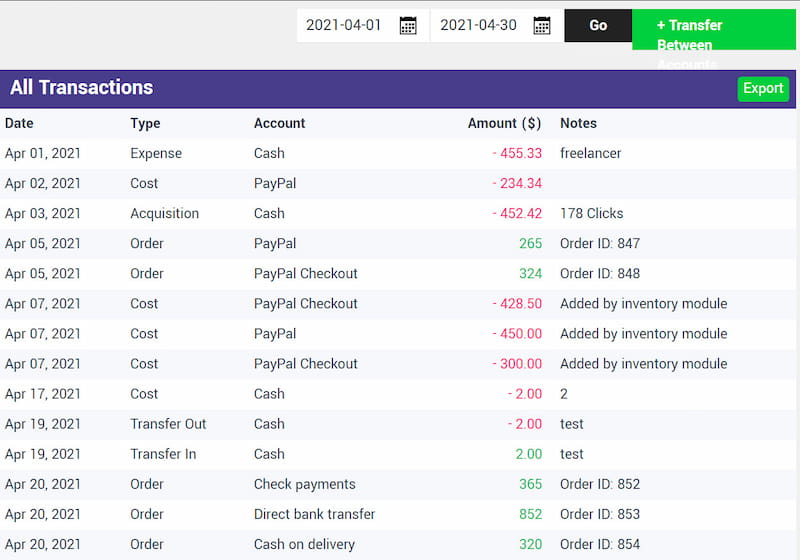
Task: Click the end date field 2021-04-30
Action: pyautogui.click(x=478, y=25)
